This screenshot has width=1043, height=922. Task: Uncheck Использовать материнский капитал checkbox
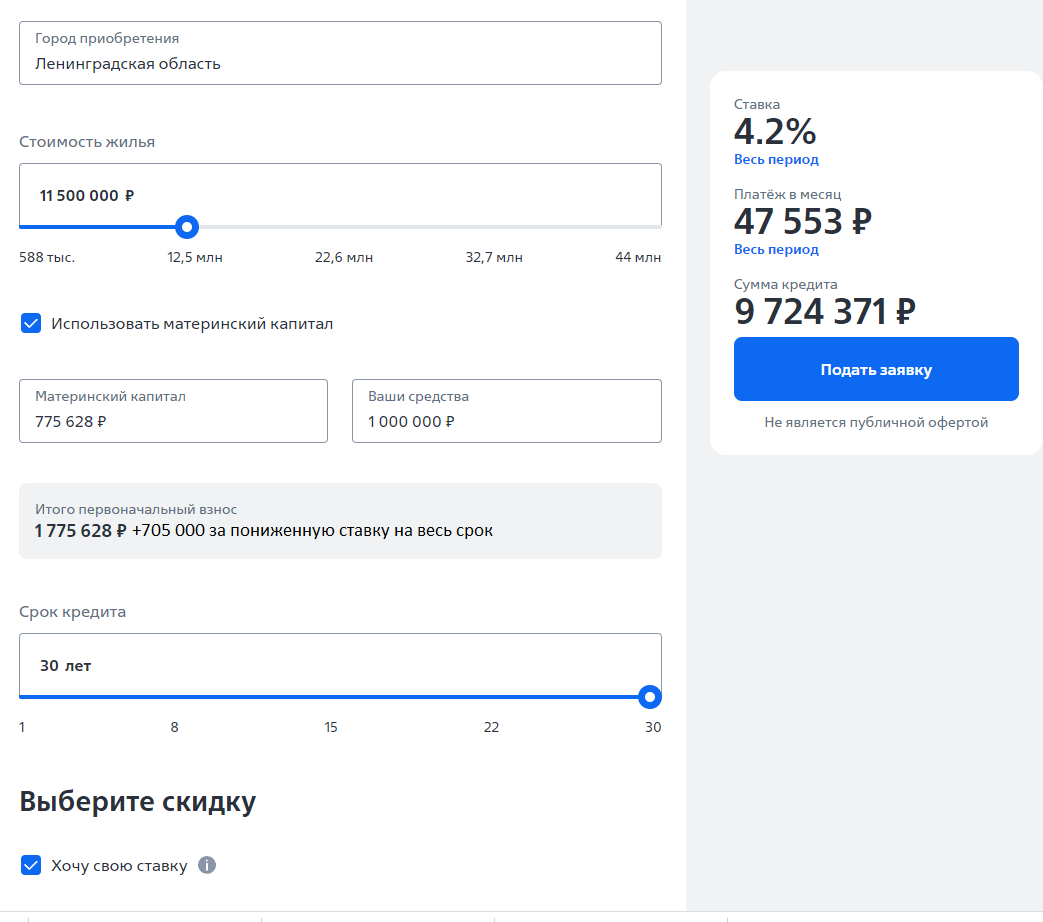tap(31, 323)
